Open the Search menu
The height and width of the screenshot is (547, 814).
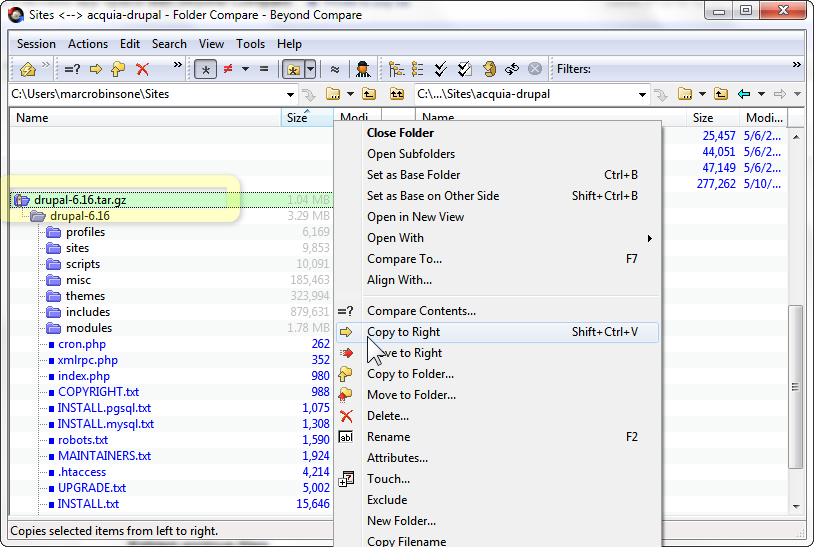coord(169,44)
